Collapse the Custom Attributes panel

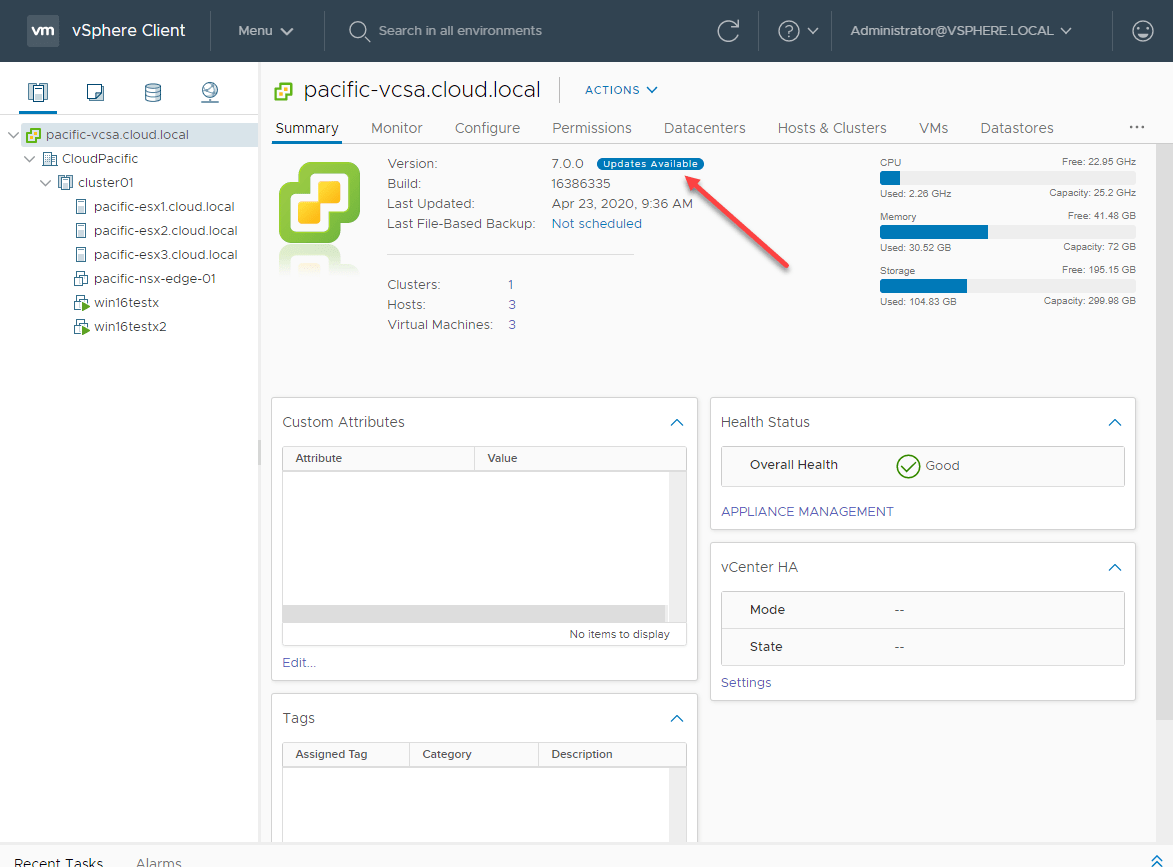[x=677, y=423]
